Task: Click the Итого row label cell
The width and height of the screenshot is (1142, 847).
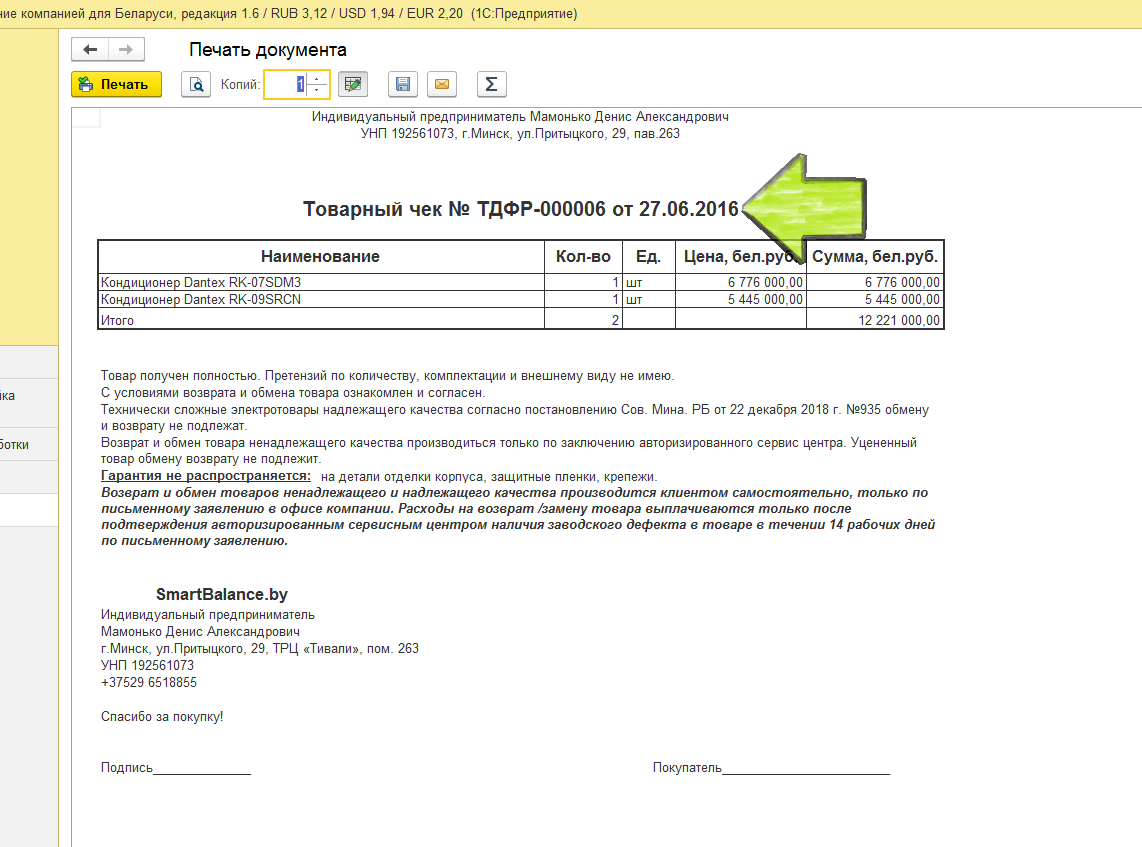Action: coord(321,320)
